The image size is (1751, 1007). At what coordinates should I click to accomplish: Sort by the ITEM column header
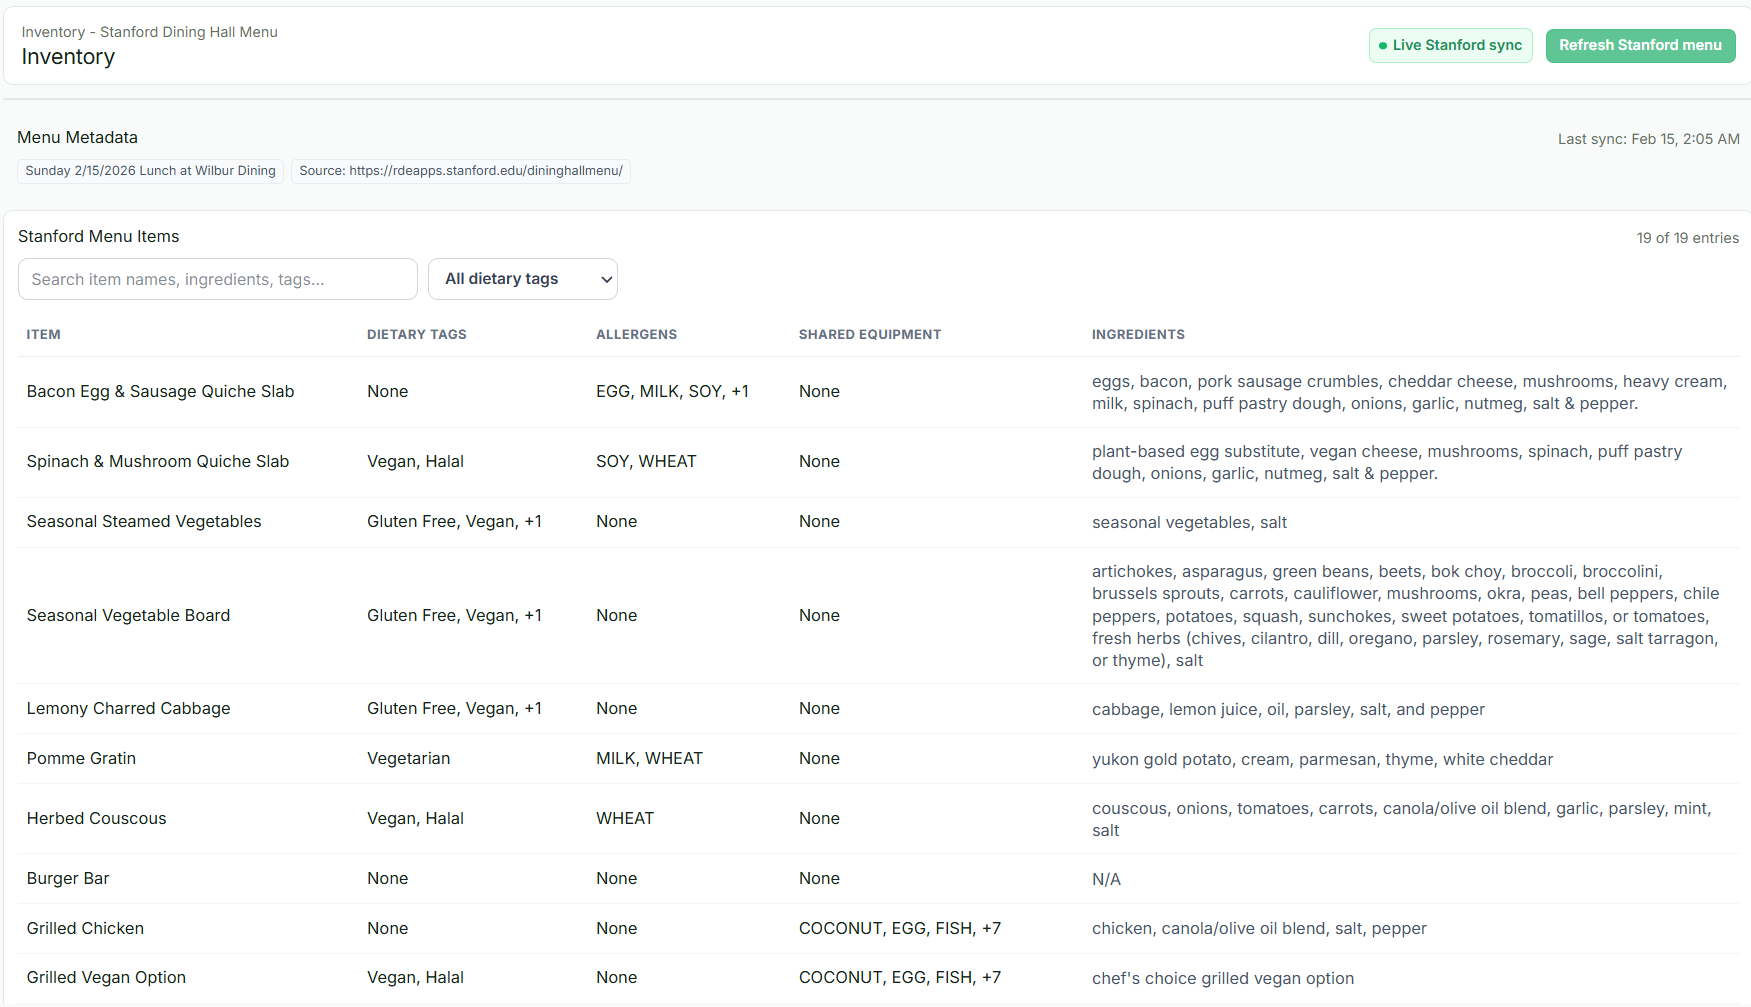click(44, 334)
